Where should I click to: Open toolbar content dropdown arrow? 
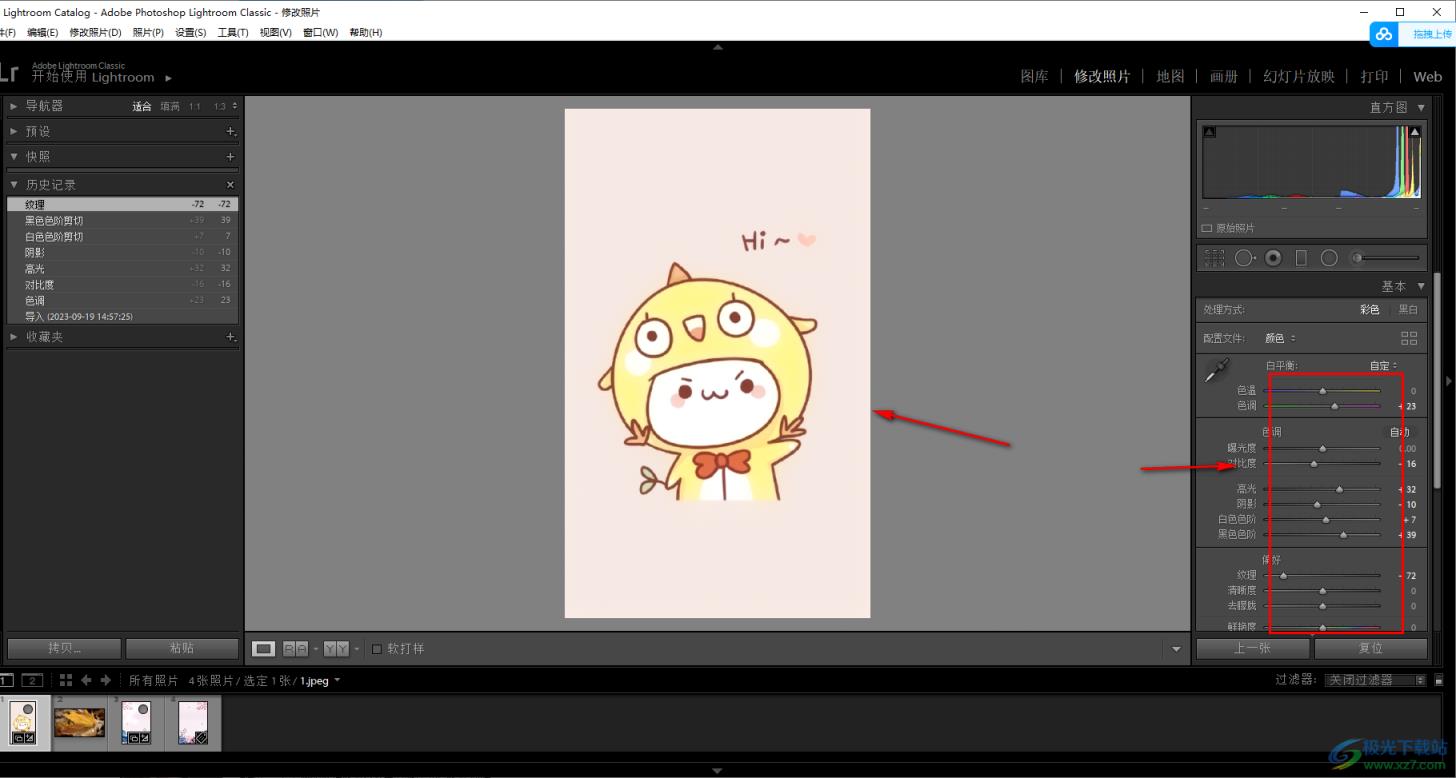[x=1177, y=649]
